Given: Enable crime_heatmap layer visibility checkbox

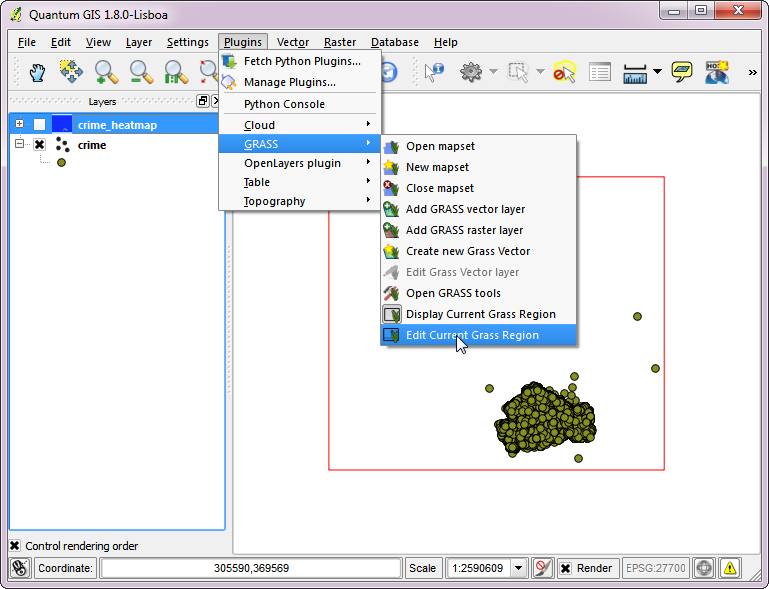Looking at the screenshot, I should [x=40, y=125].
